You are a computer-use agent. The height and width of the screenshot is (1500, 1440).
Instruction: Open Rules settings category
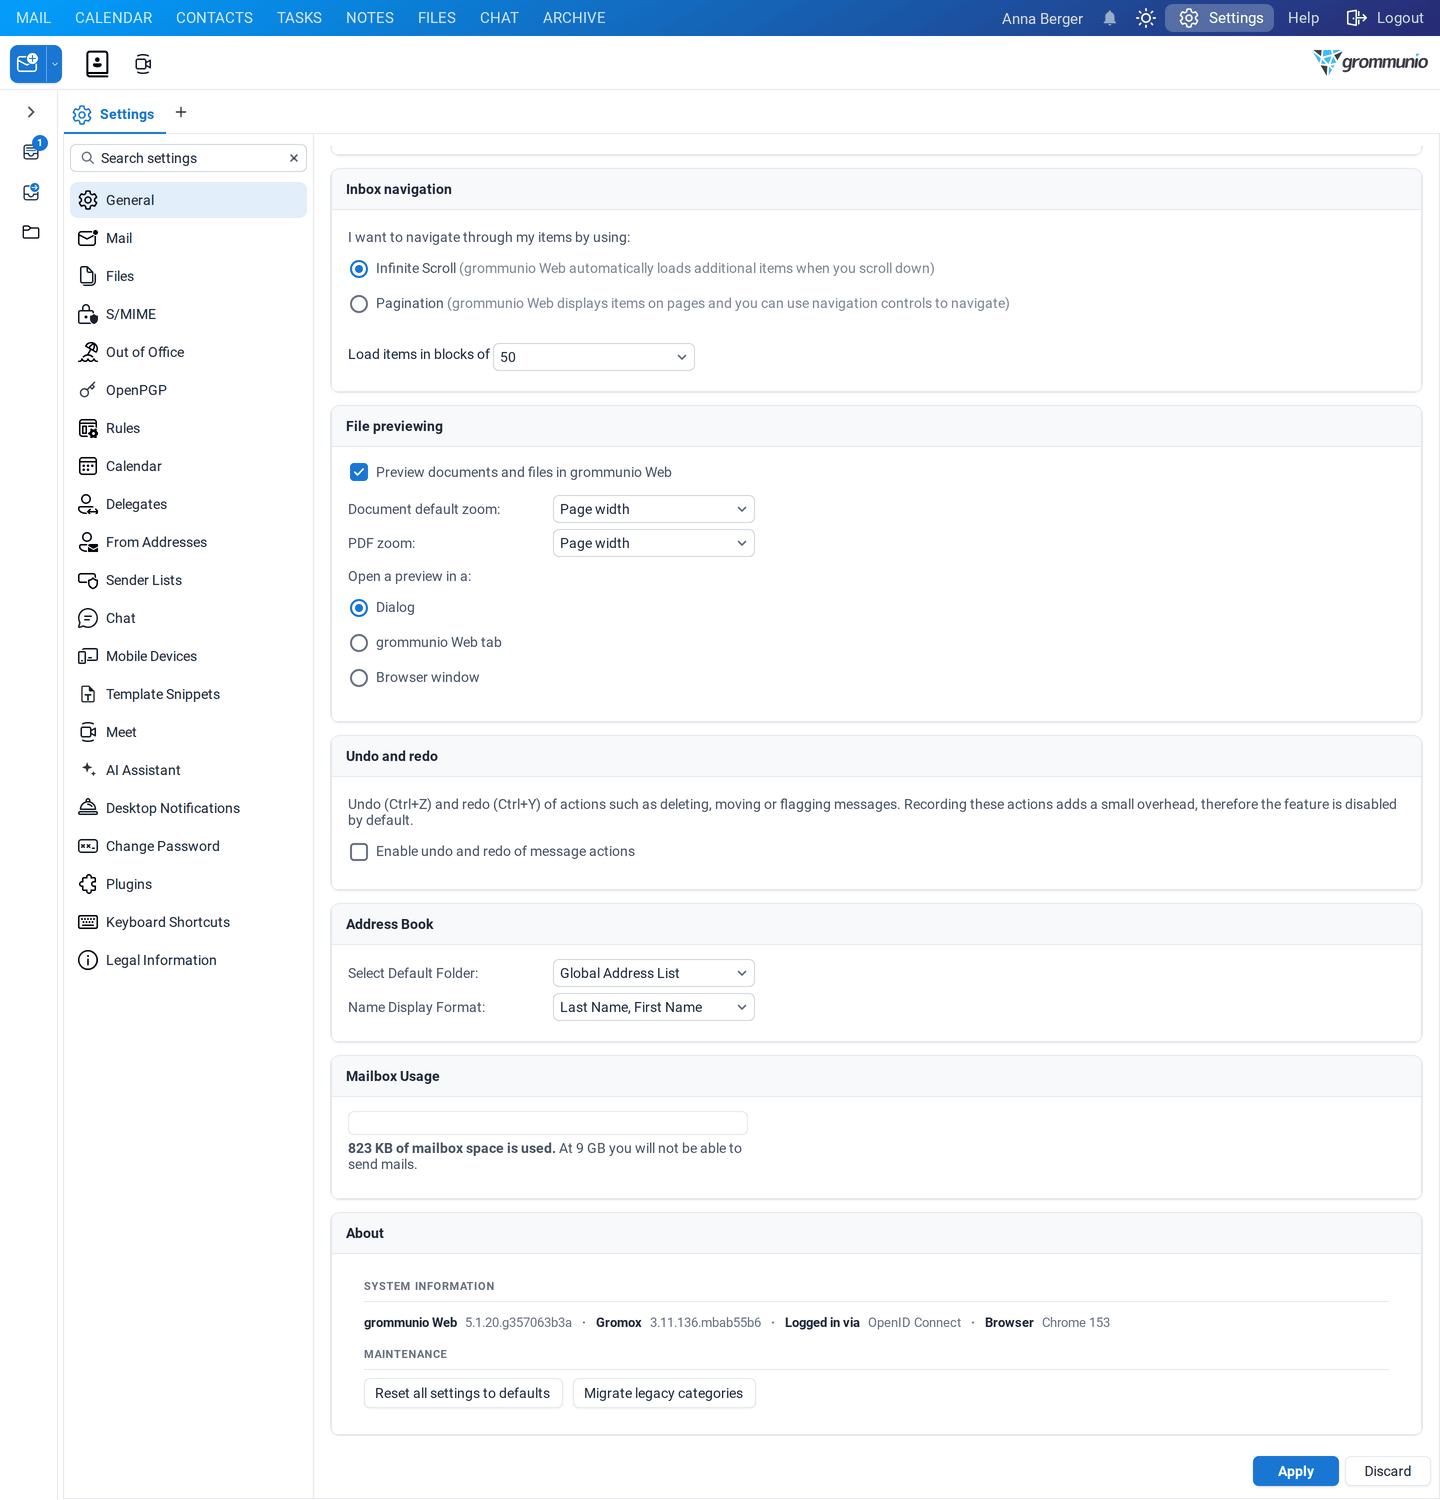(188, 428)
